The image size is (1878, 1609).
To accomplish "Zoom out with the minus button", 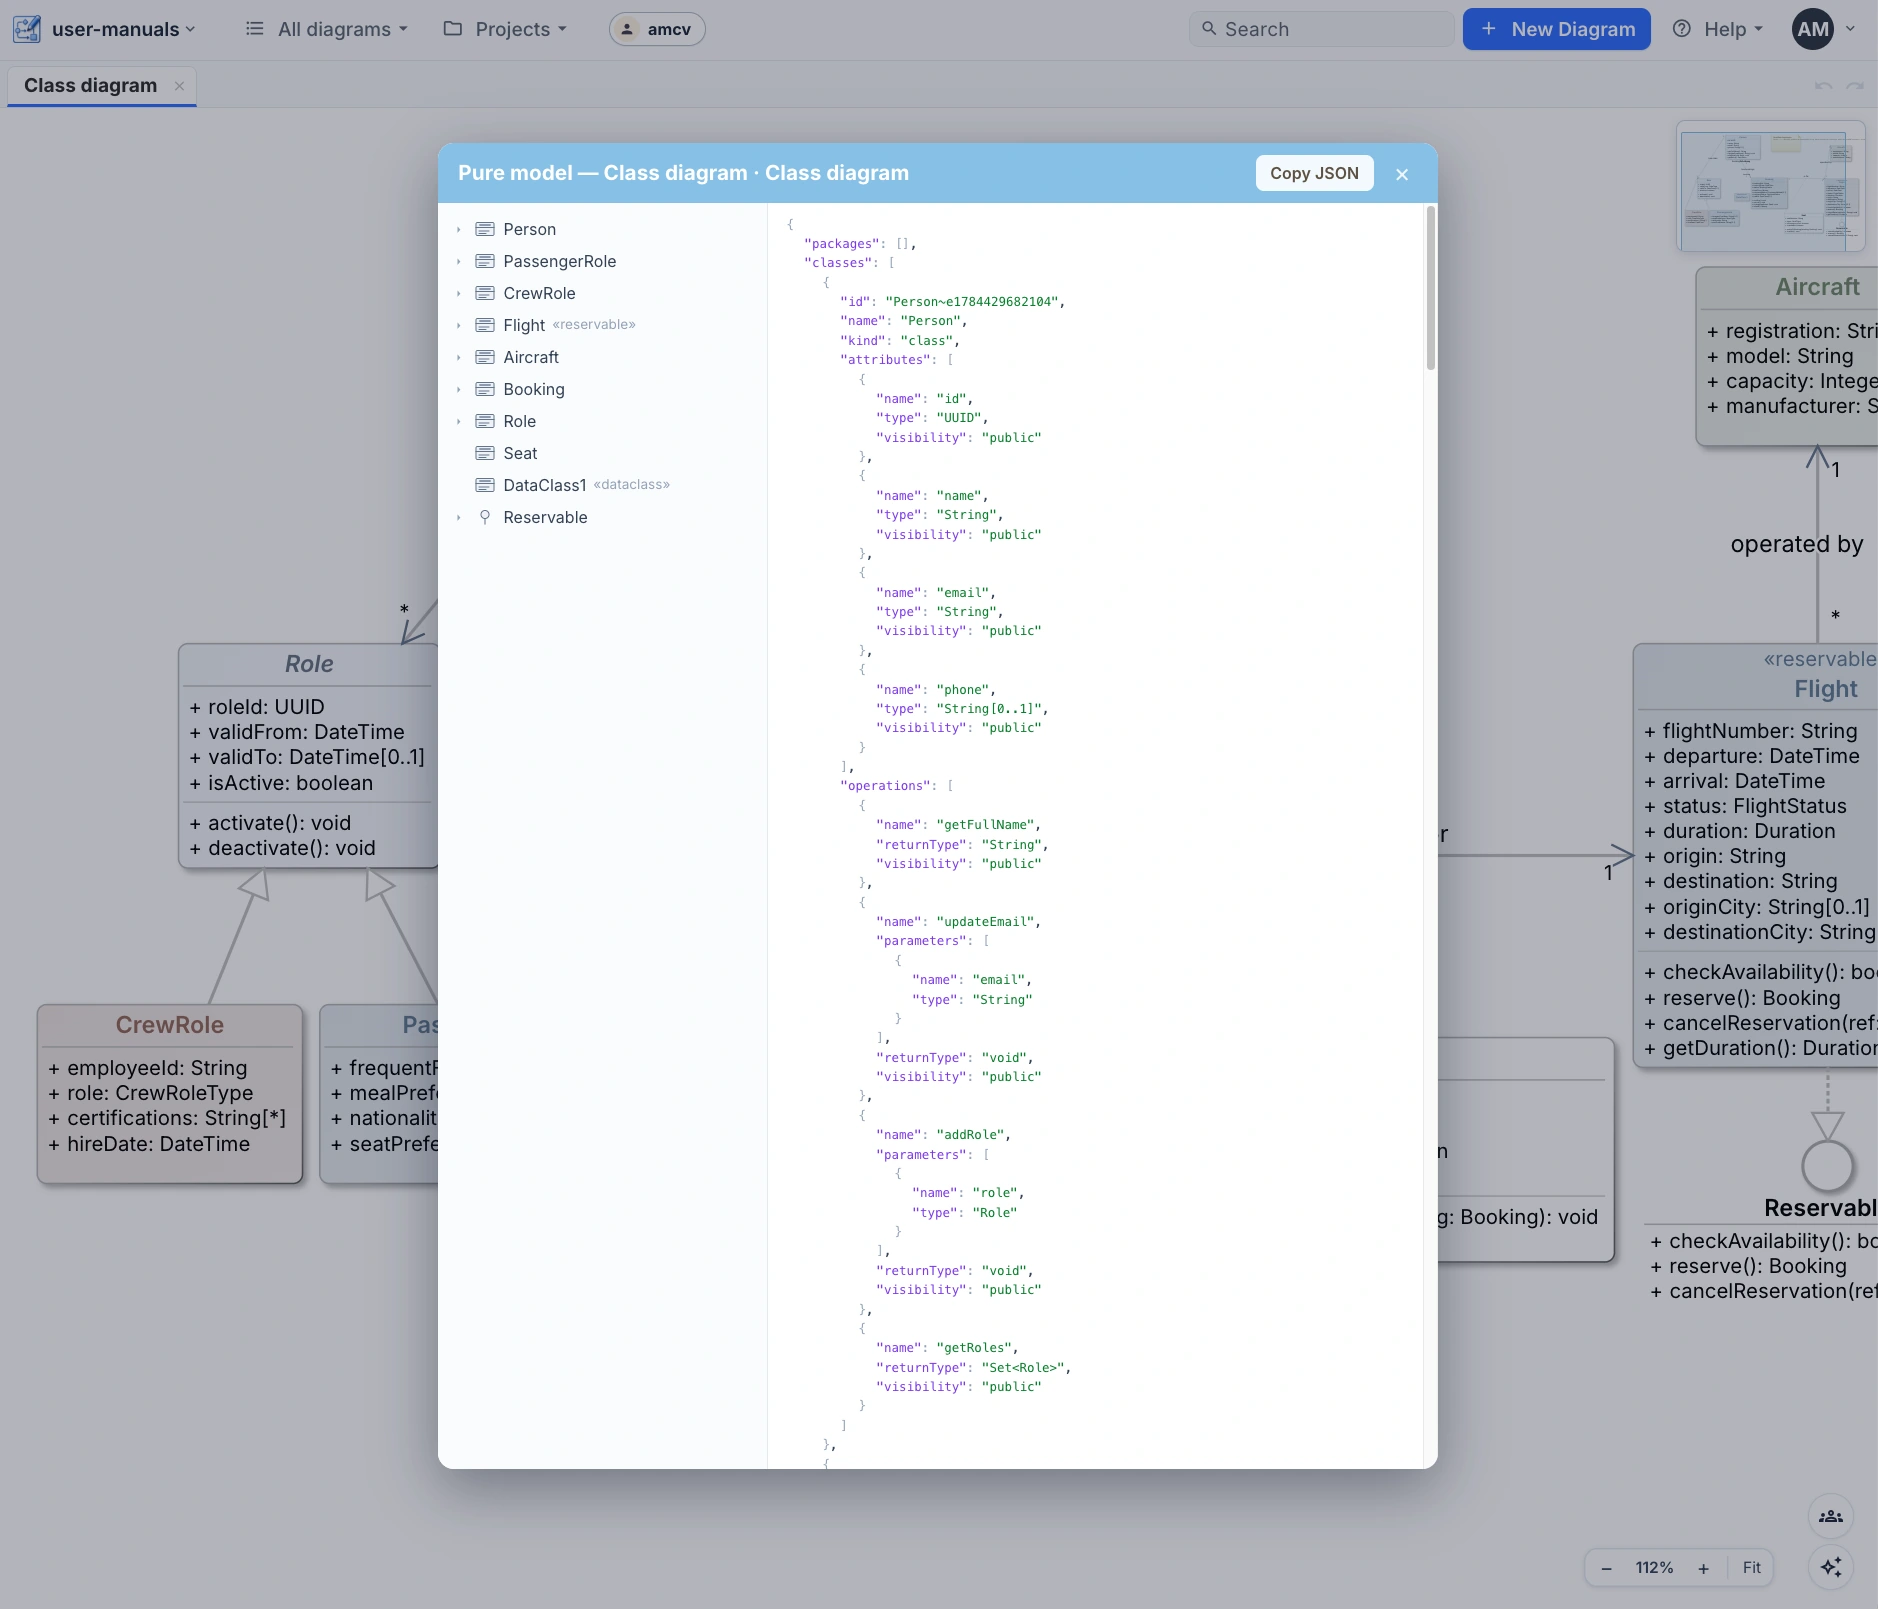I will (1606, 1568).
